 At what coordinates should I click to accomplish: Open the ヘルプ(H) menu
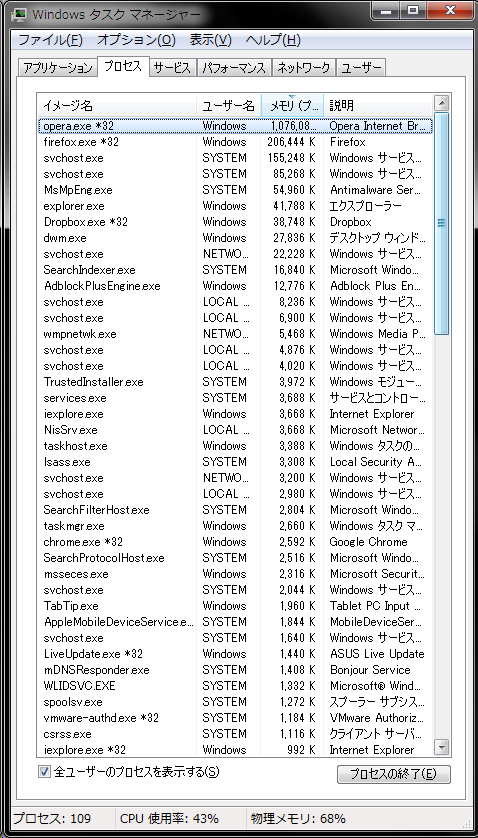tap(273, 40)
